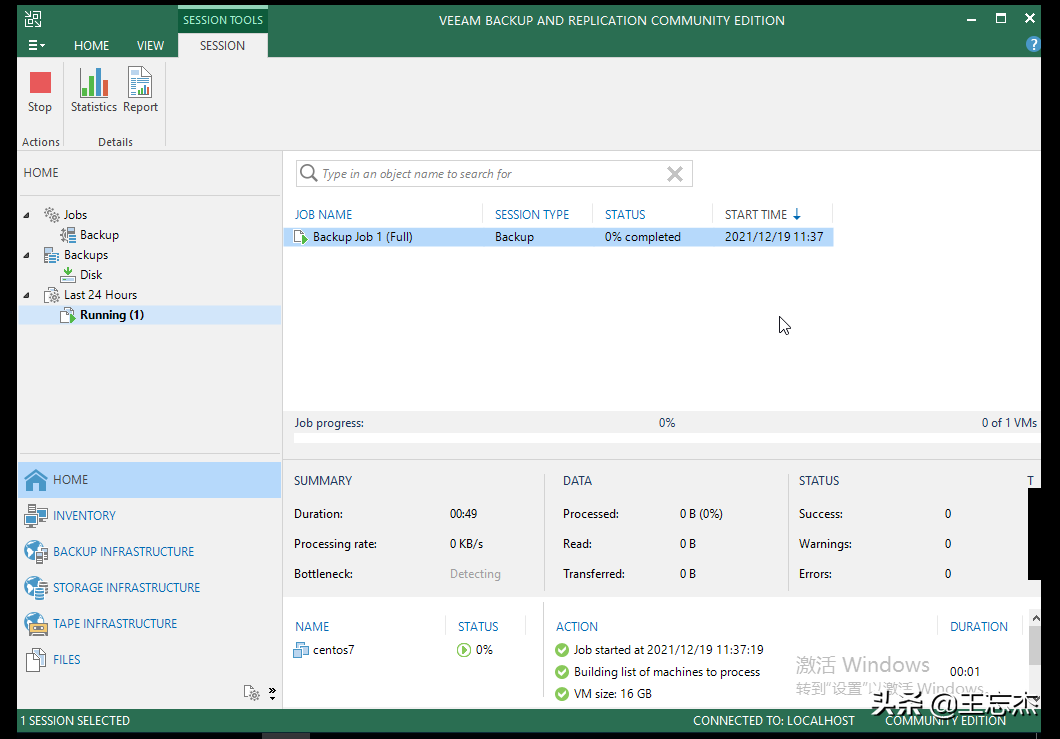Expand navigation pane overflow chevron

click(272, 692)
